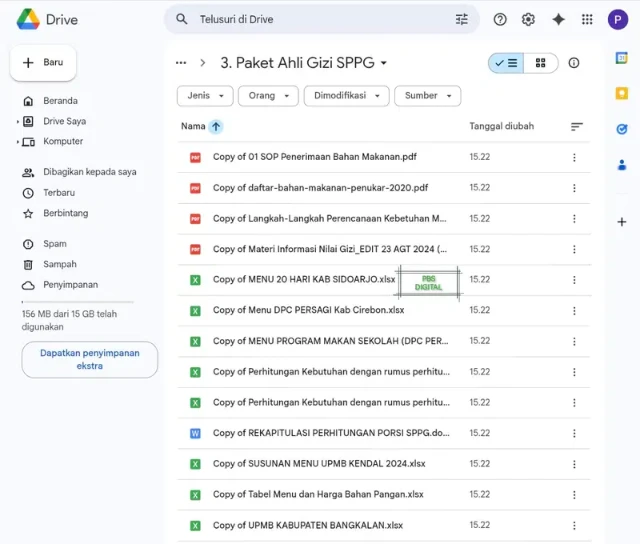Open the Help and support icon
Image resolution: width=640 pixels, height=544 pixels.
click(500, 19)
